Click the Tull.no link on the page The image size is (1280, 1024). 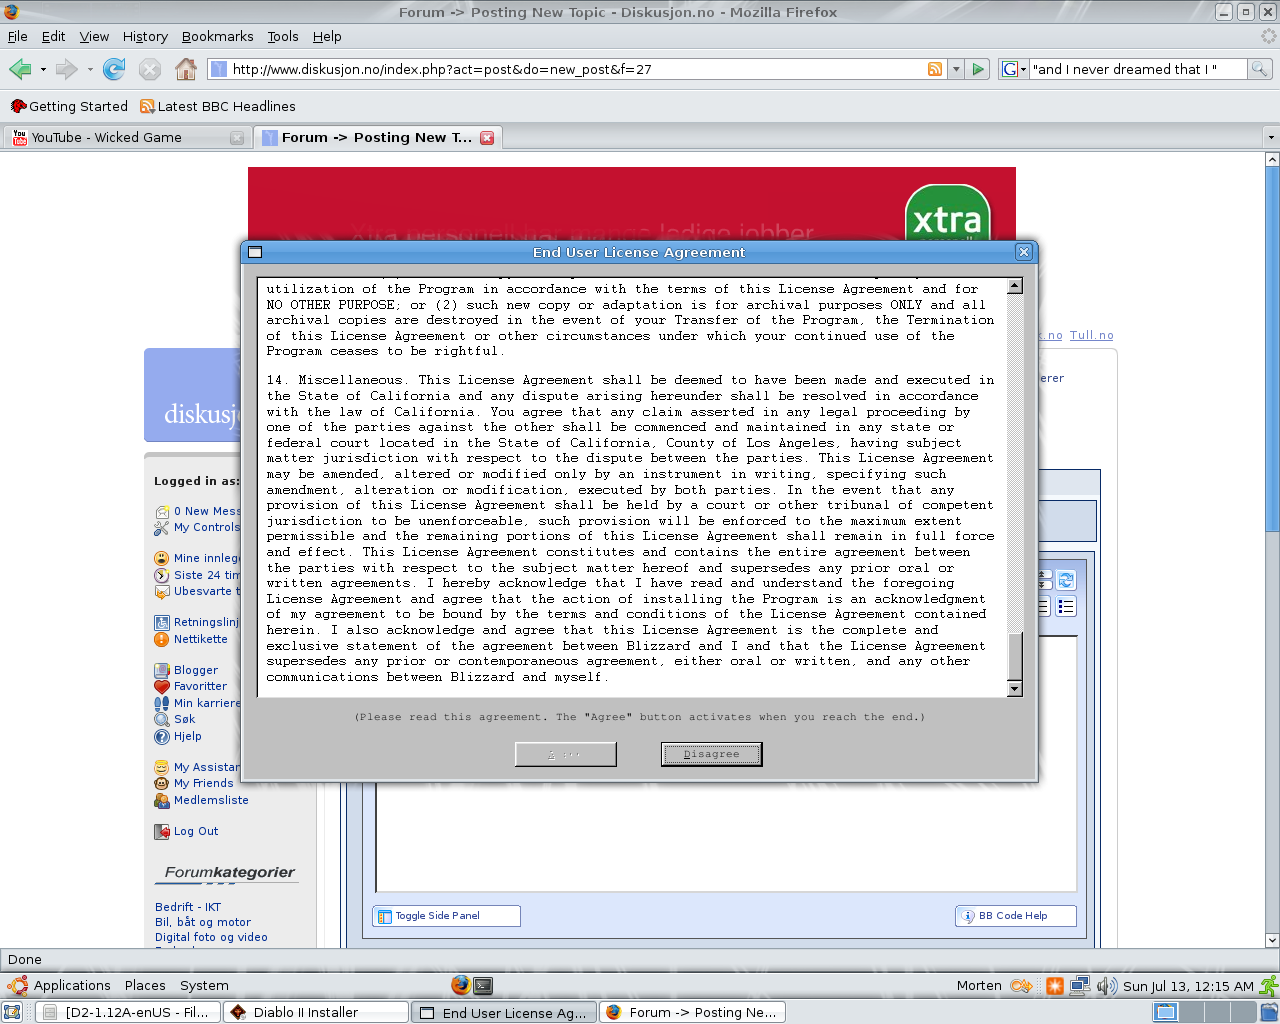(1091, 336)
